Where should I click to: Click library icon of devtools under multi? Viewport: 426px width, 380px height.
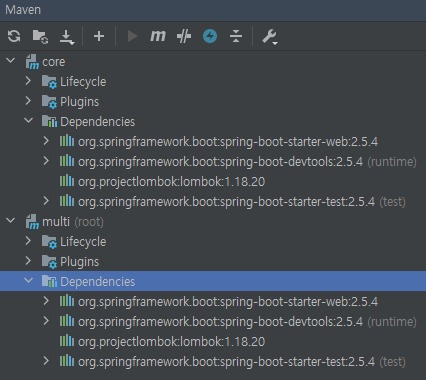click(x=67, y=321)
